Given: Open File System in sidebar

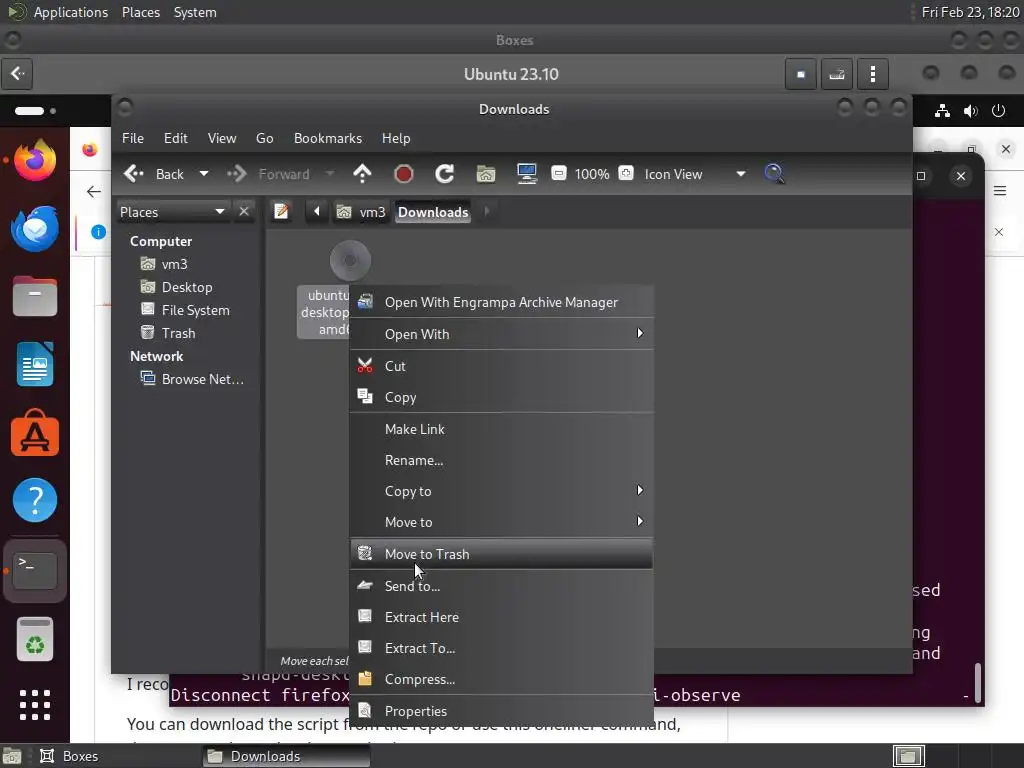Looking at the screenshot, I should click(x=195, y=310).
